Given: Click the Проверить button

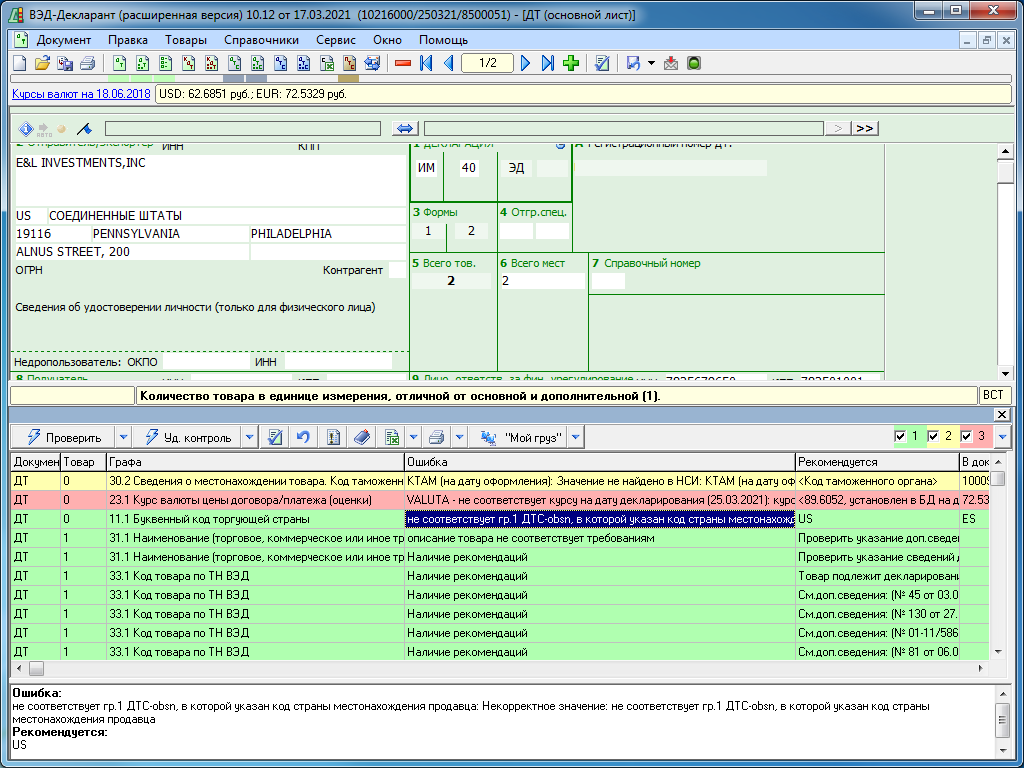Looking at the screenshot, I should click(x=63, y=437).
